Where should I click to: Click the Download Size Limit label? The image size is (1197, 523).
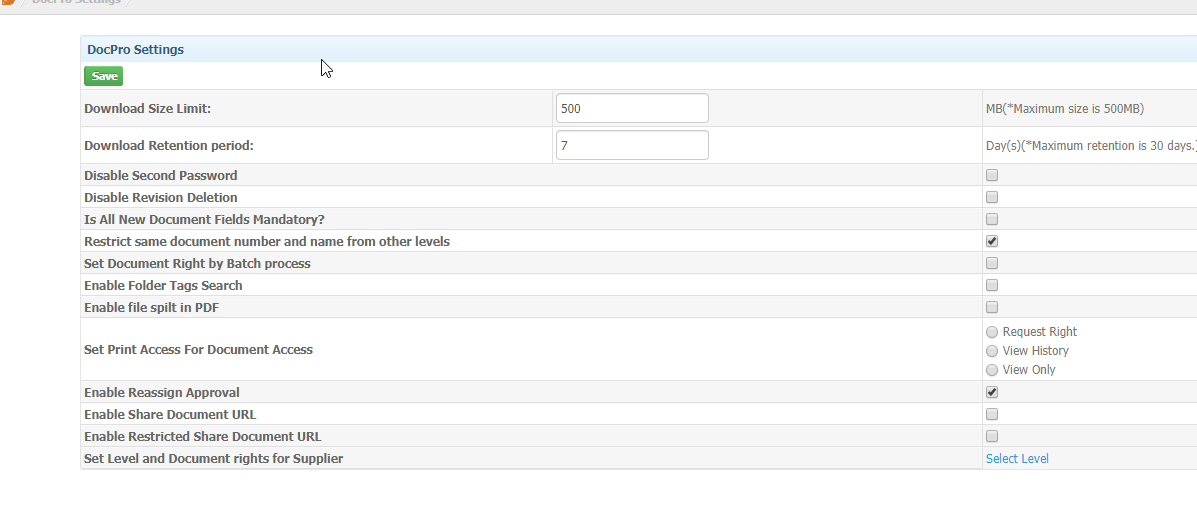[x=147, y=108]
